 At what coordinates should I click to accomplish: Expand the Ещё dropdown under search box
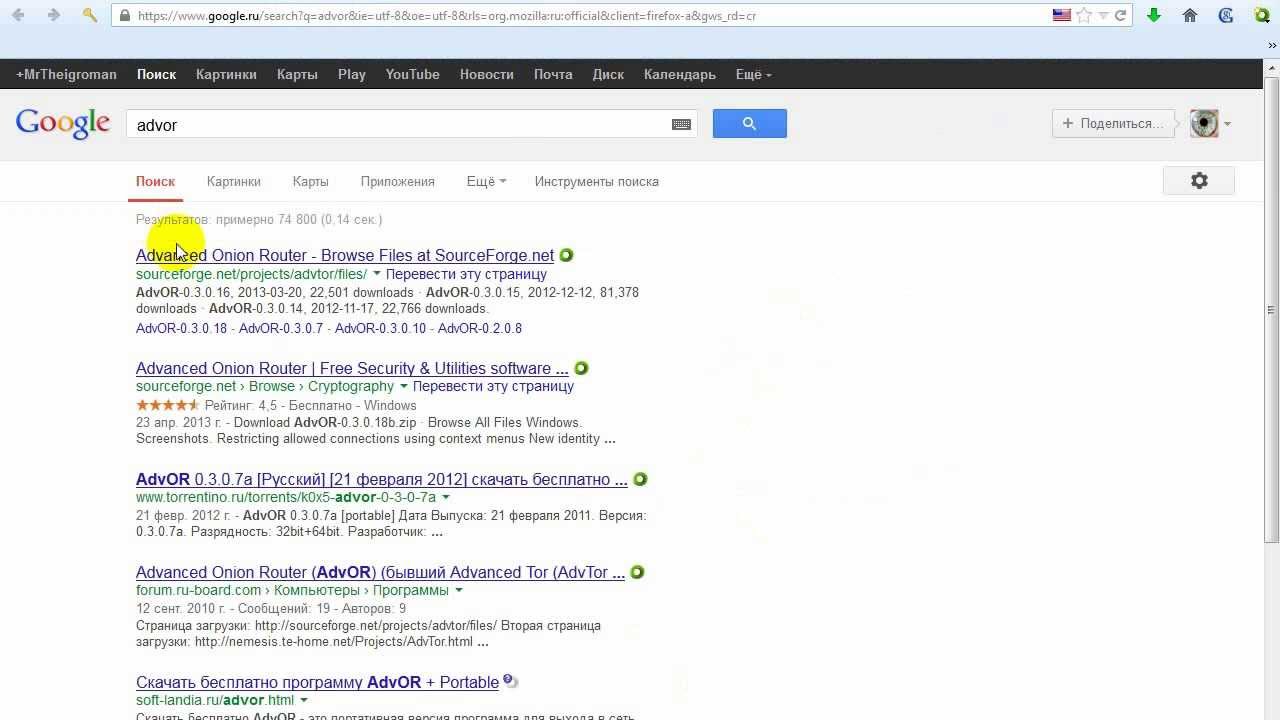[x=486, y=181]
